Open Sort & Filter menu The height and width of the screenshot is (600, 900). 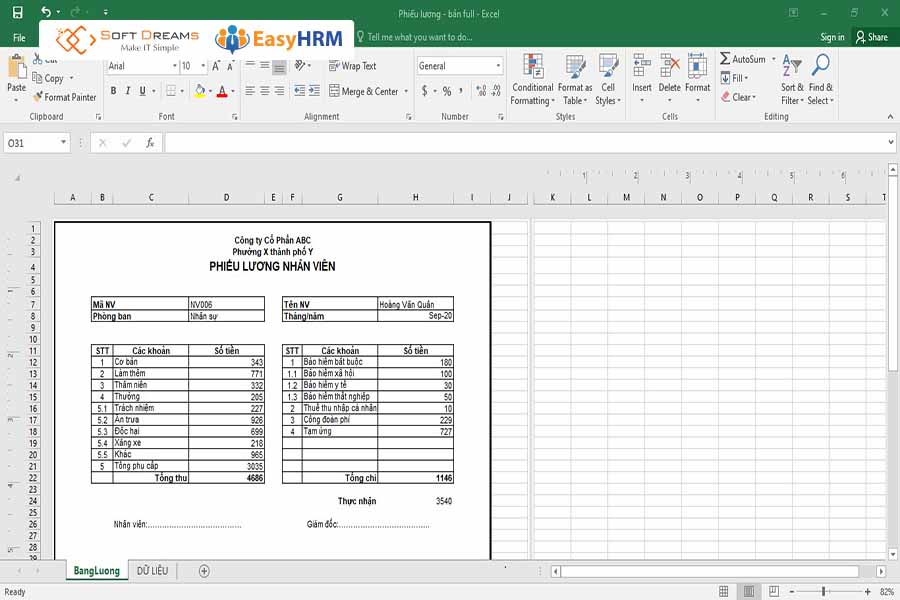(792, 80)
